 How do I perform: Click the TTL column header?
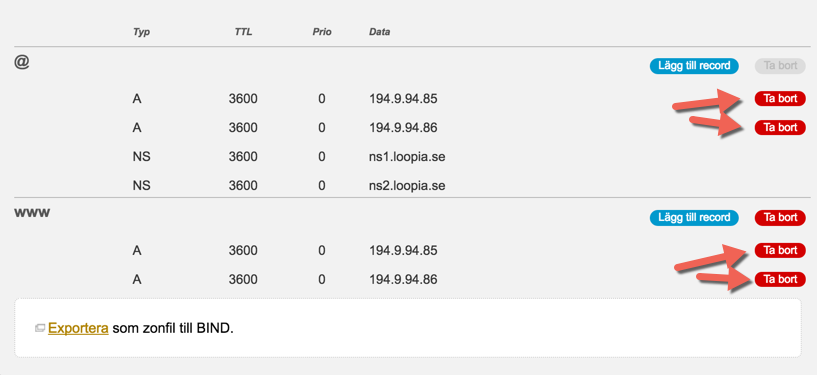(243, 32)
